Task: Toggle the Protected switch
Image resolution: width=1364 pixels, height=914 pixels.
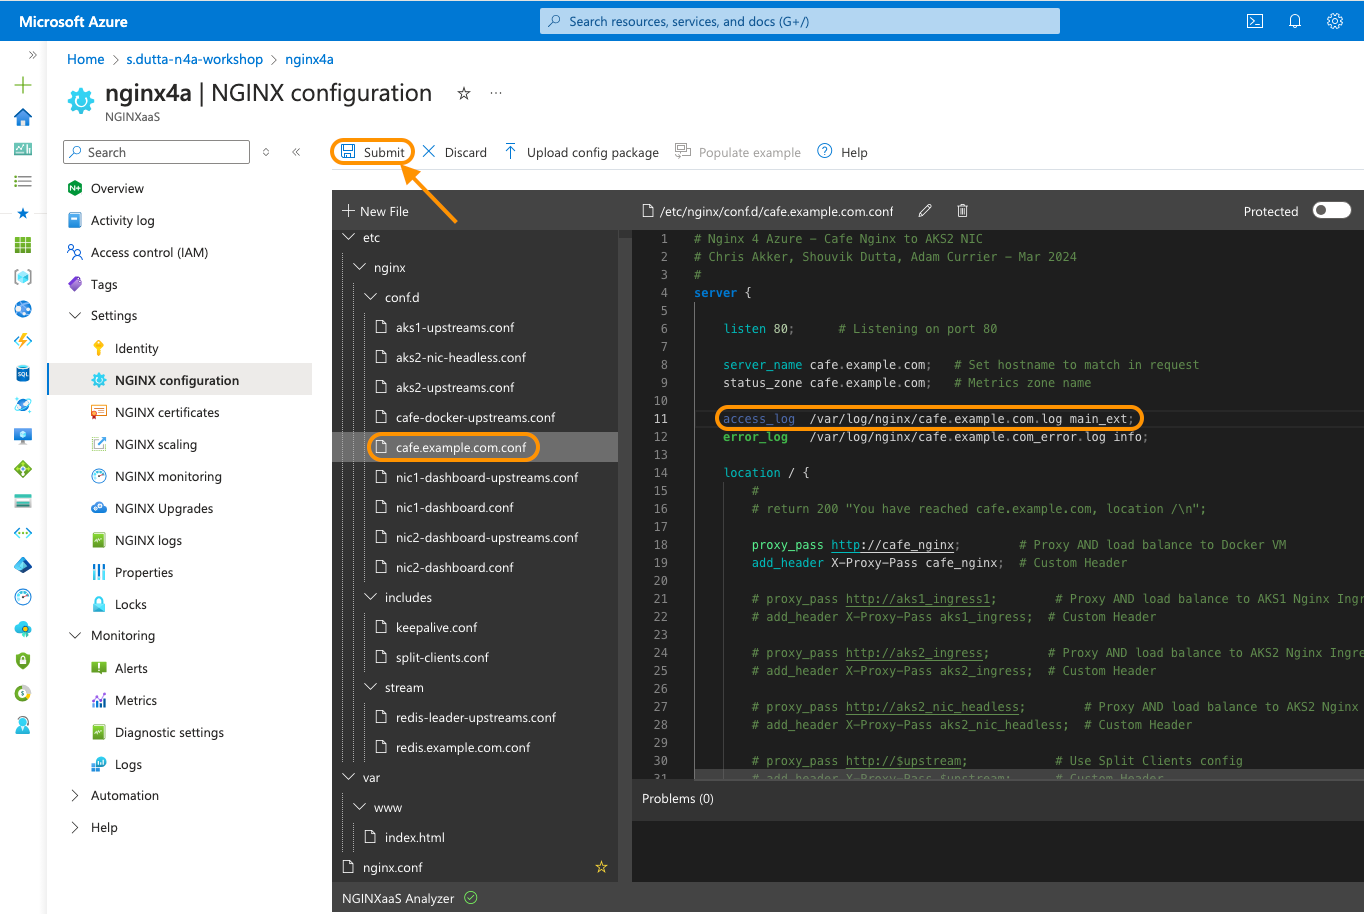Action: [x=1331, y=210]
